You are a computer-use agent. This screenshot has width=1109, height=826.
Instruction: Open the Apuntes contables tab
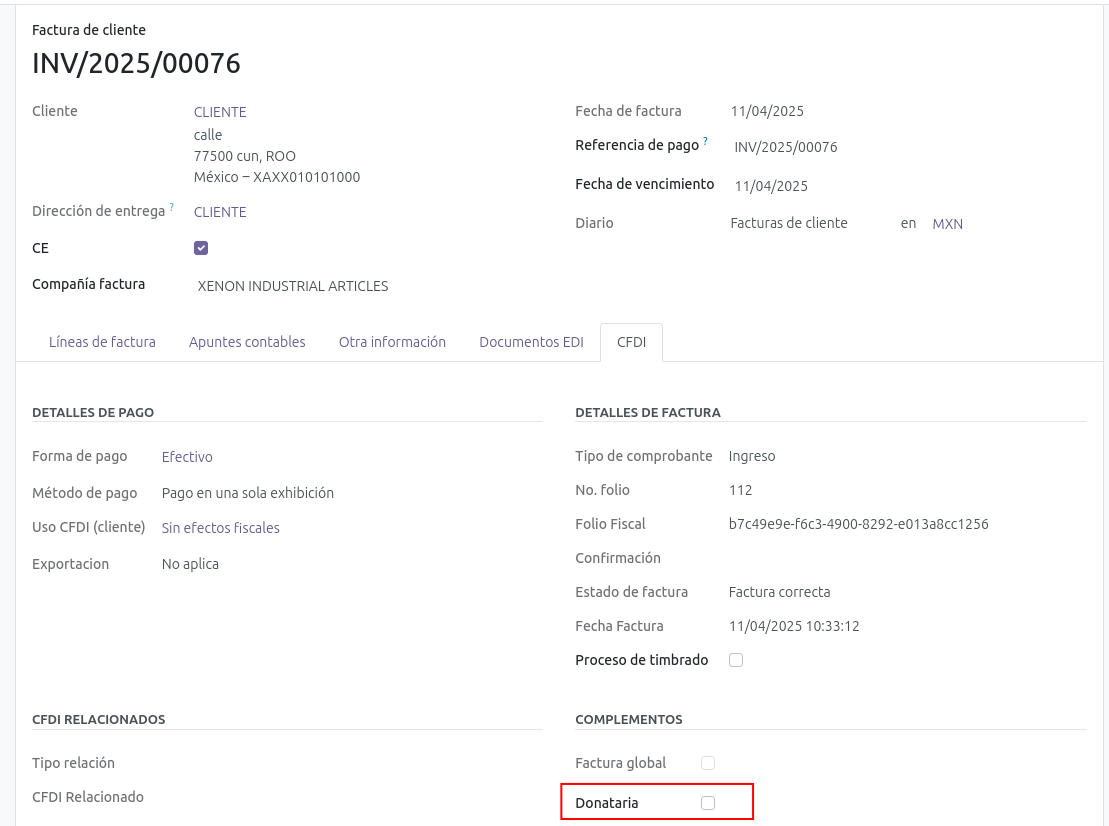pos(247,342)
